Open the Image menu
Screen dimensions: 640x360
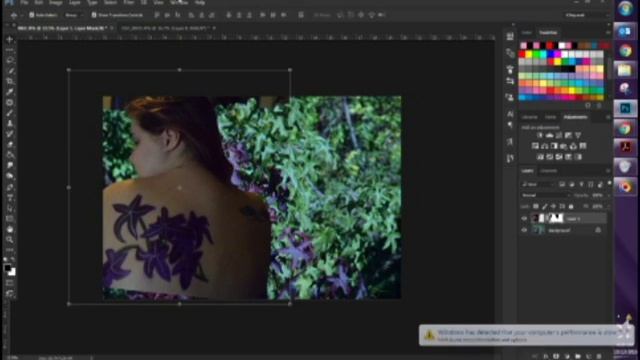tap(56, 2)
